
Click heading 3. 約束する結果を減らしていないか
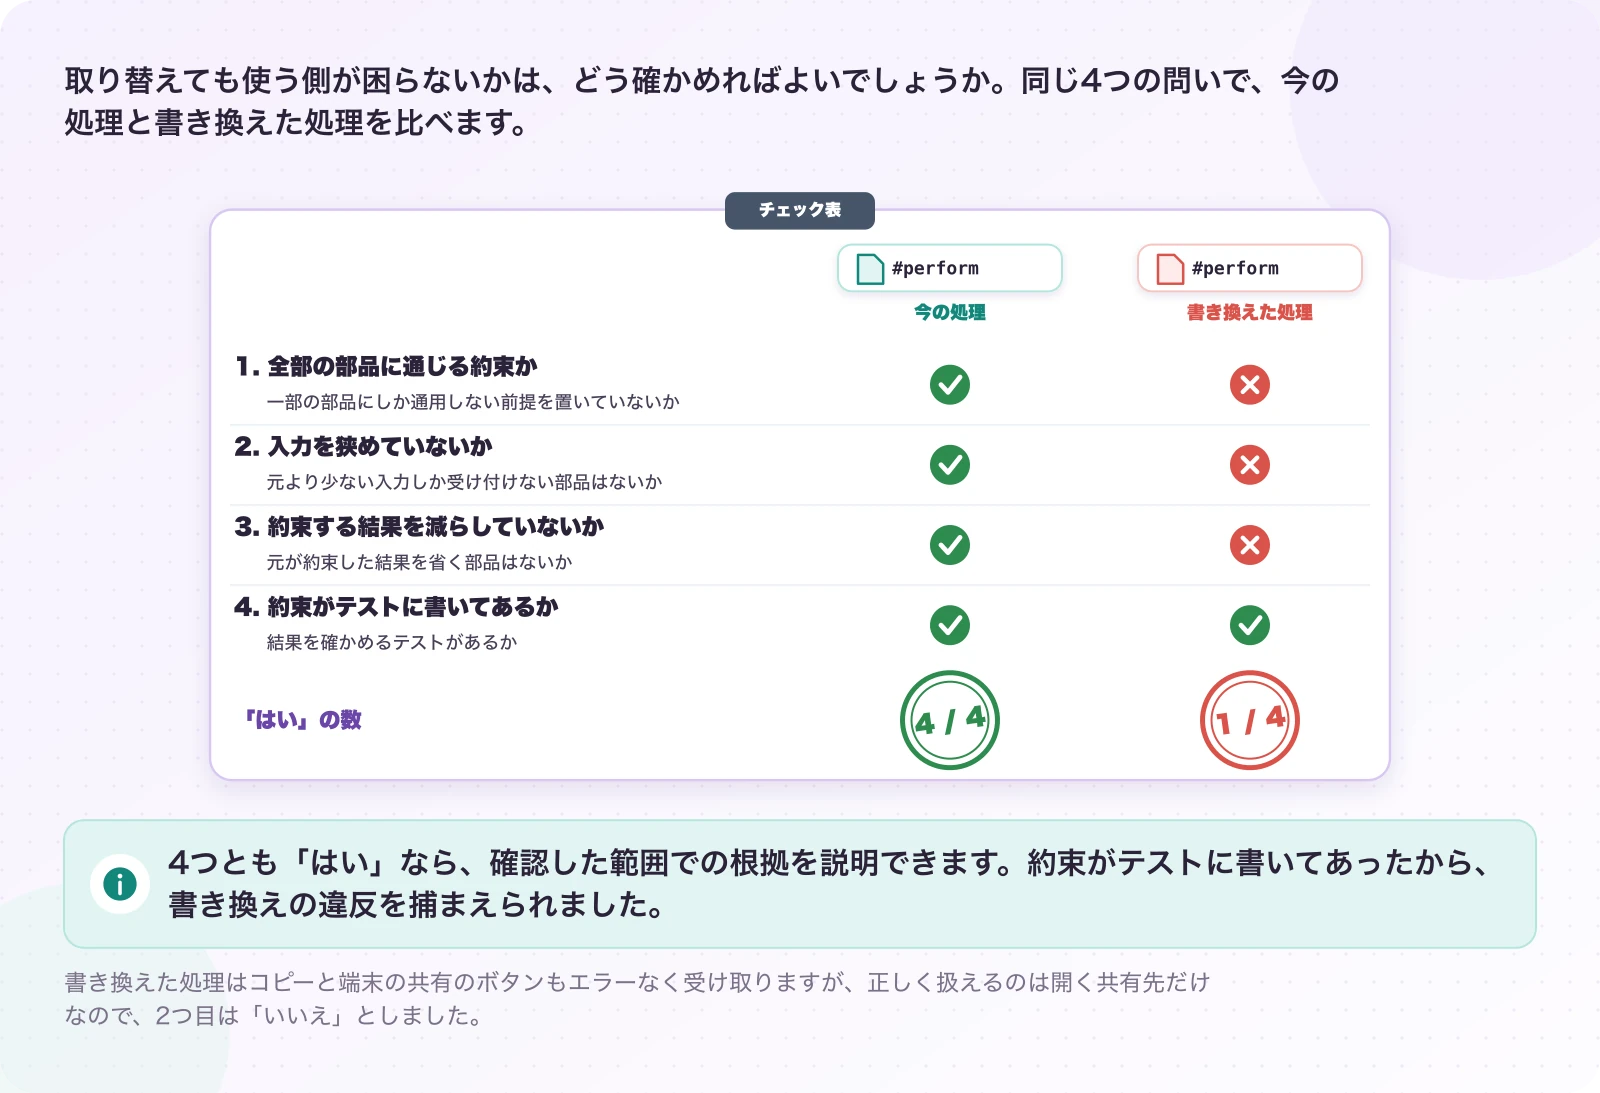420,527
